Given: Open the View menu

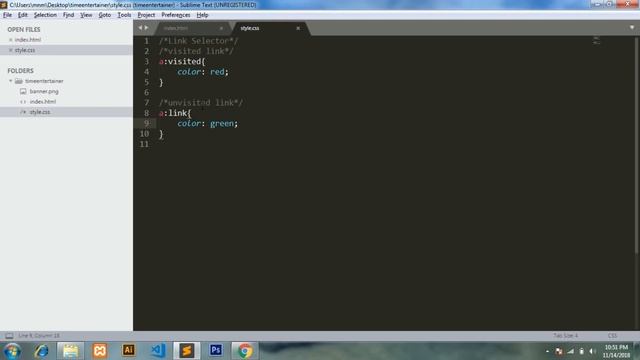Looking at the screenshot, I should (86, 15).
